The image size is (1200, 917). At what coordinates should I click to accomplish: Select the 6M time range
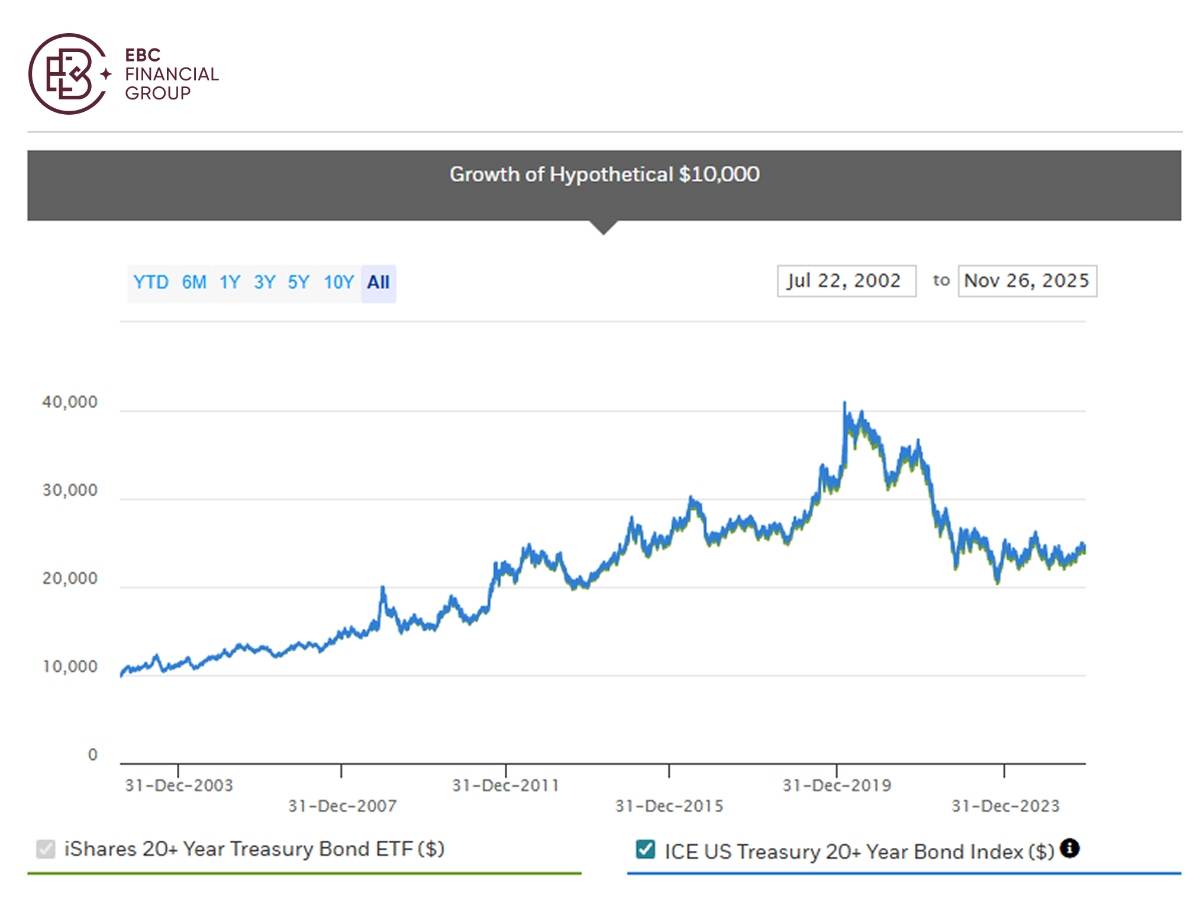pos(193,283)
